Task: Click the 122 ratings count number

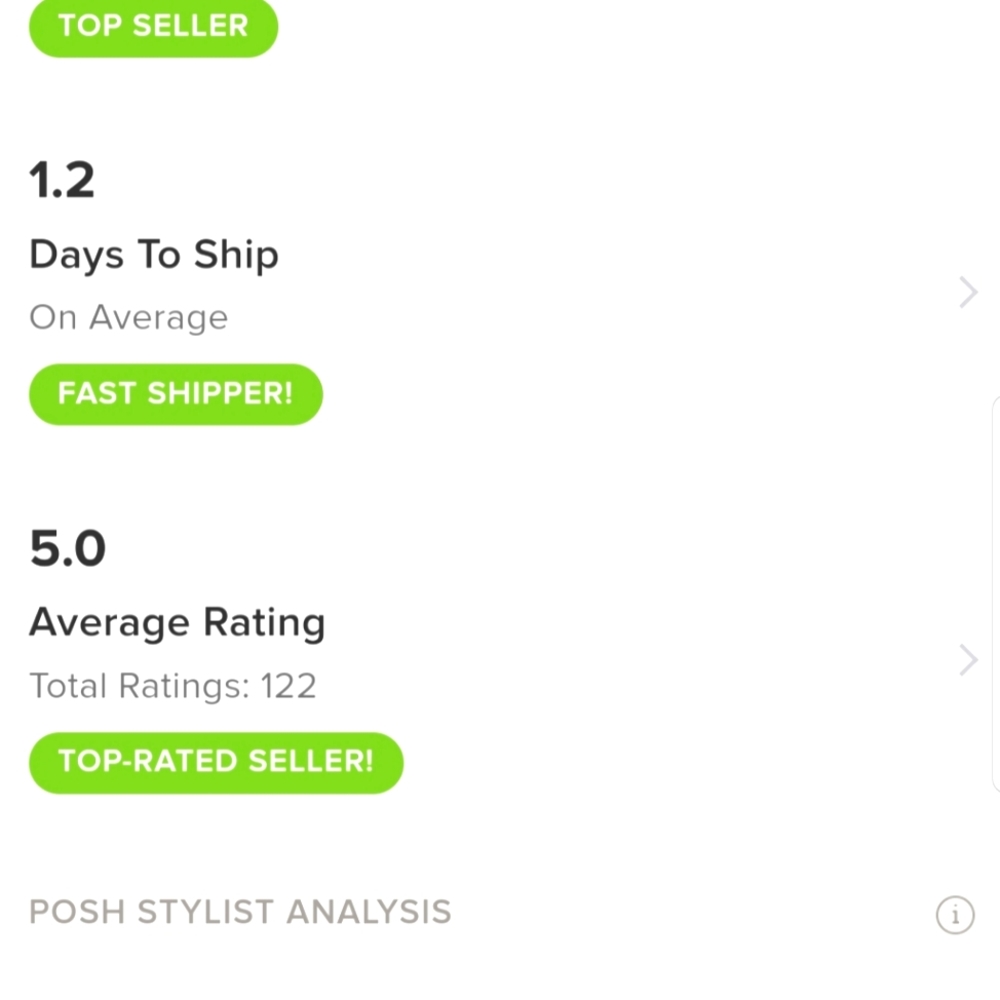Action: [288, 686]
